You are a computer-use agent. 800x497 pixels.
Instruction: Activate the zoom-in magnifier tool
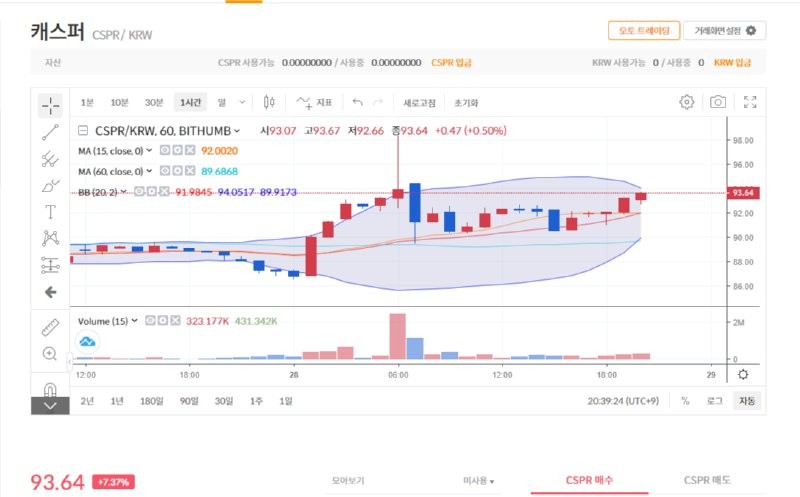pos(50,354)
